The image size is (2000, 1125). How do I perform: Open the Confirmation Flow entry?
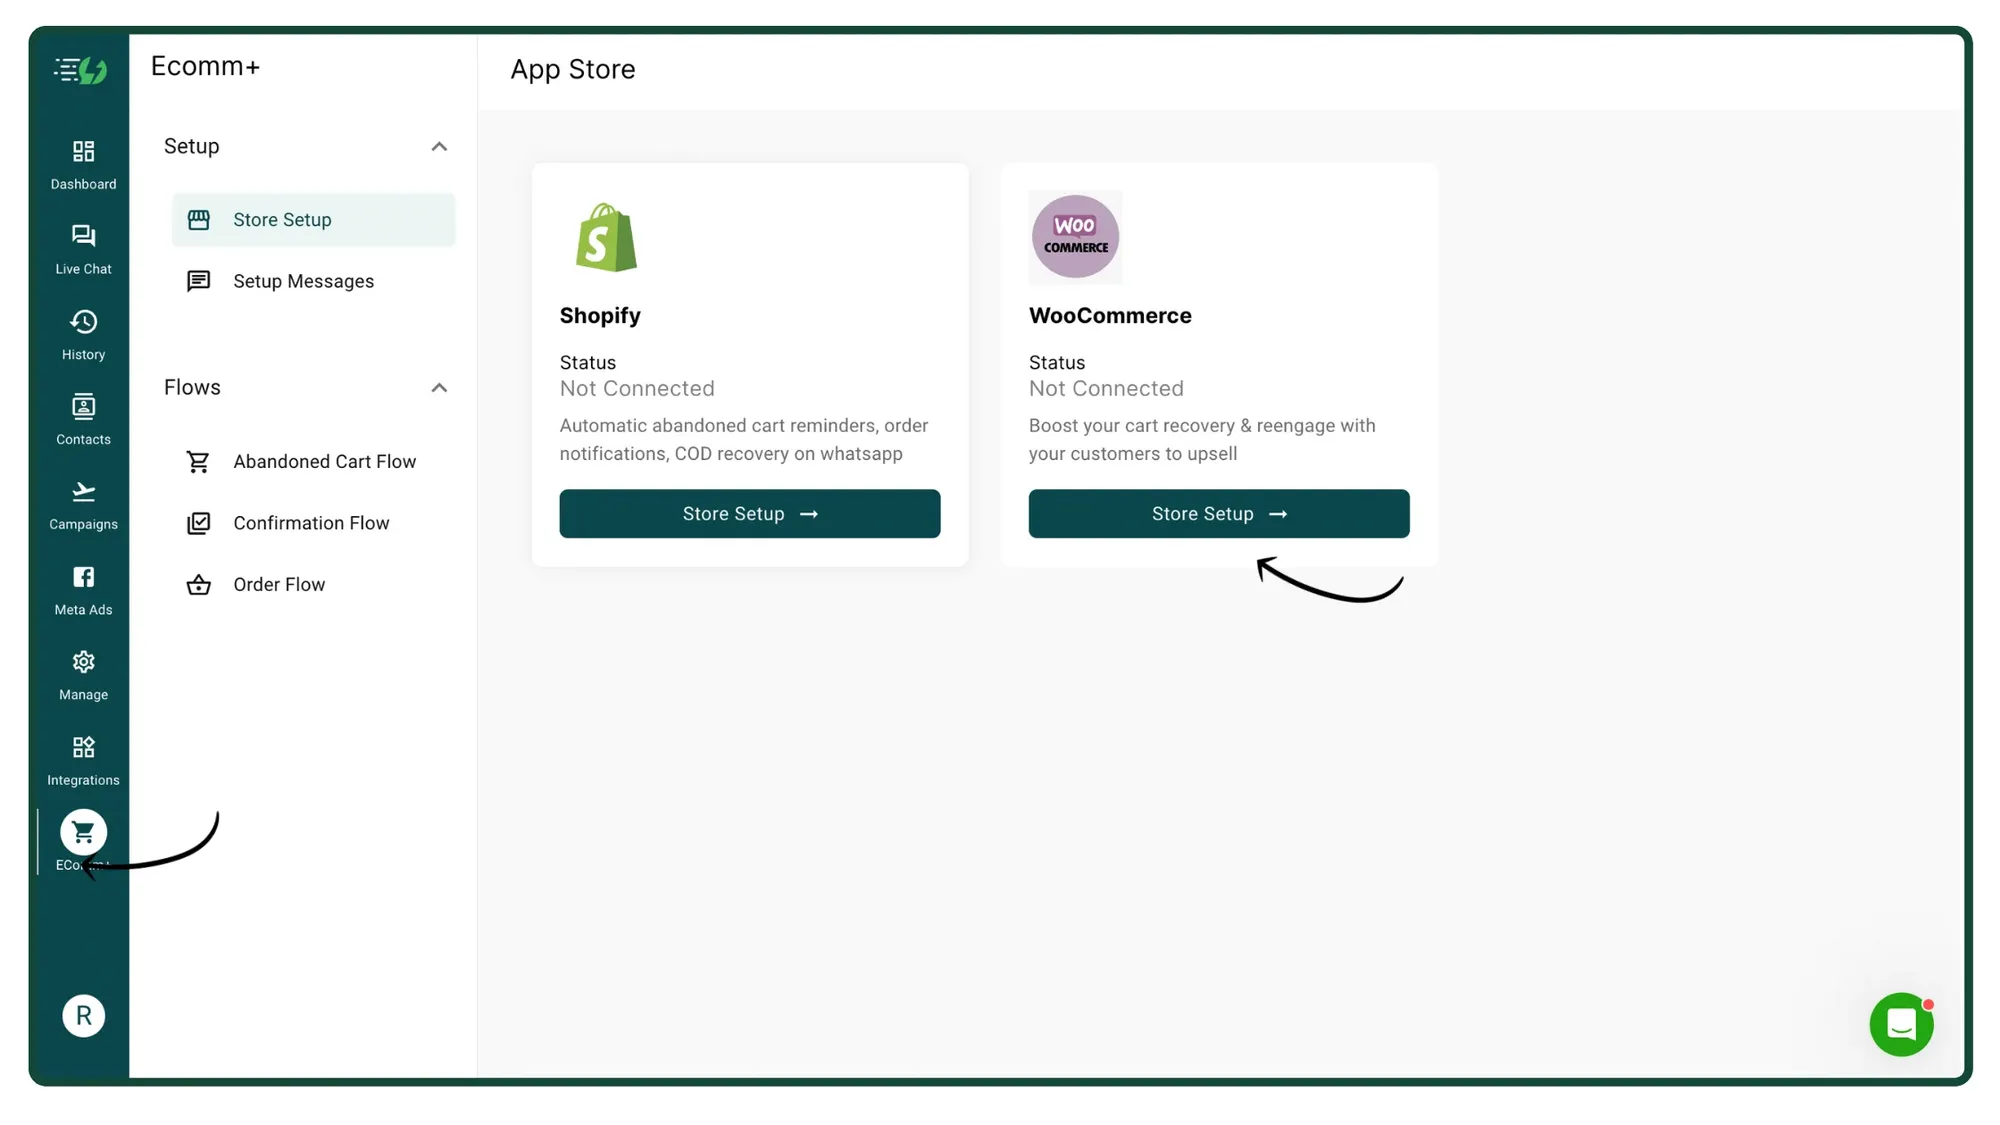click(311, 522)
